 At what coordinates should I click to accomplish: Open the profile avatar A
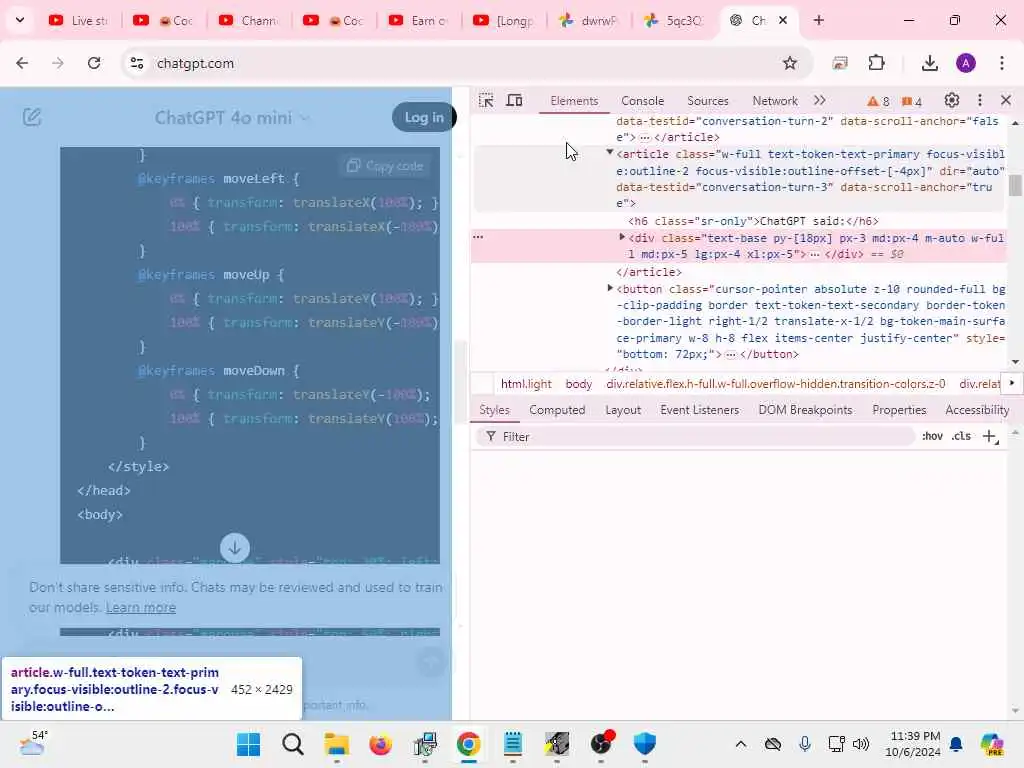(x=966, y=63)
